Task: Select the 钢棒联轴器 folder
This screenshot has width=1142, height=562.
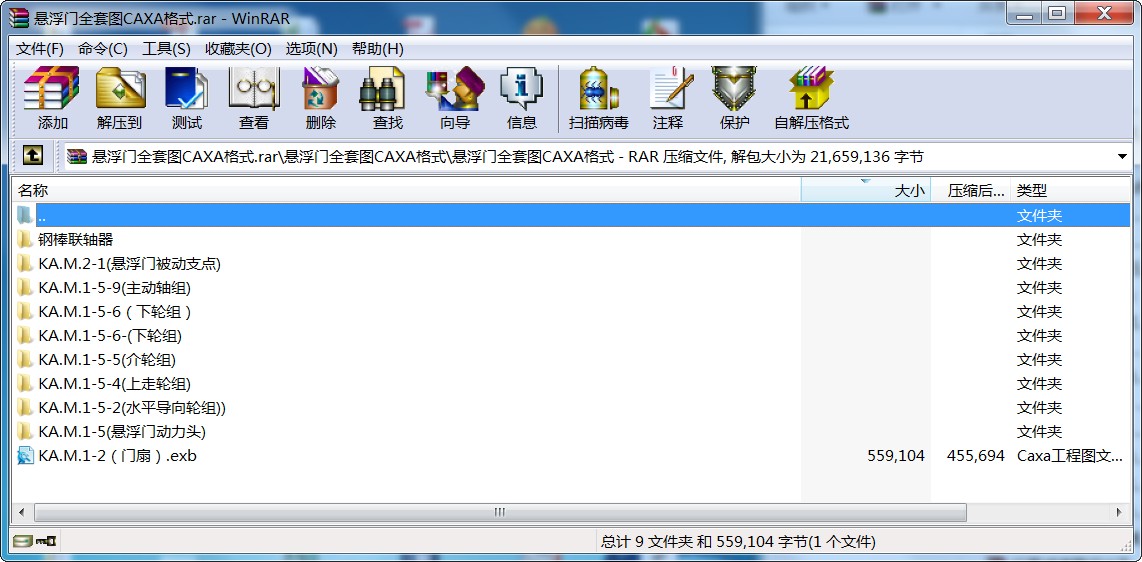Action: 76,239
